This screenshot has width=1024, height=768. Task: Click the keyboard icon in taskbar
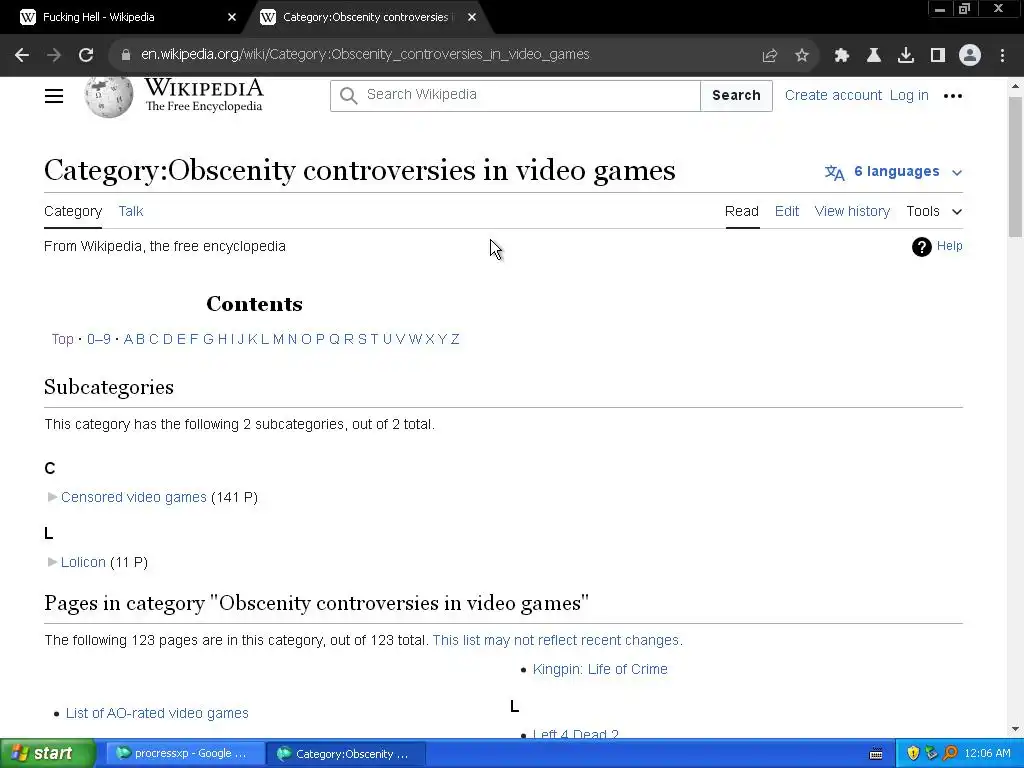876,754
